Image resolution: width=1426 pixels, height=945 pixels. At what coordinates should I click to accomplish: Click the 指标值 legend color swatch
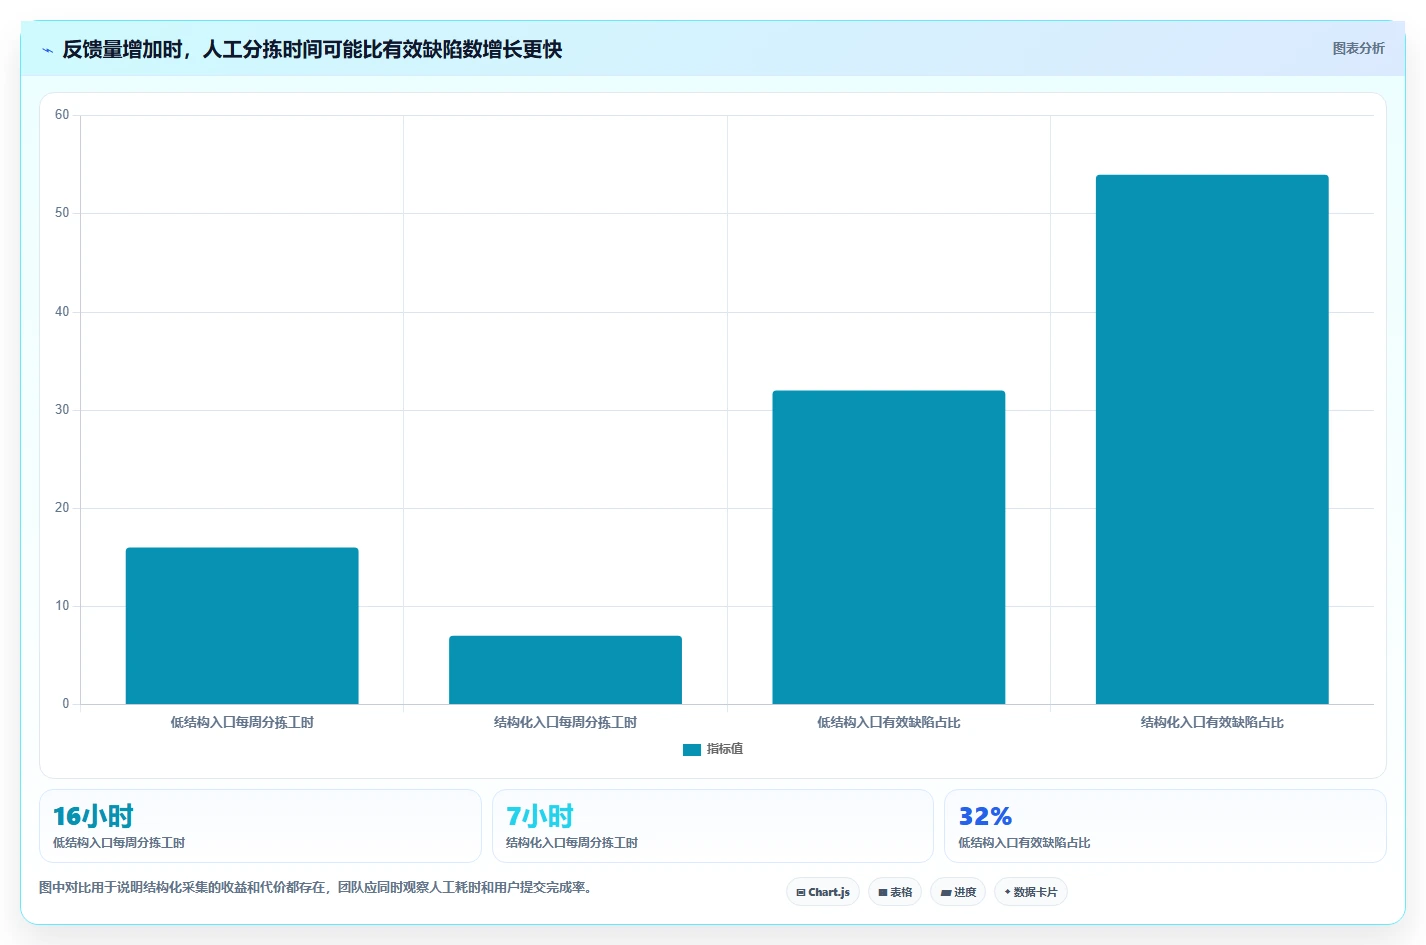(x=692, y=749)
